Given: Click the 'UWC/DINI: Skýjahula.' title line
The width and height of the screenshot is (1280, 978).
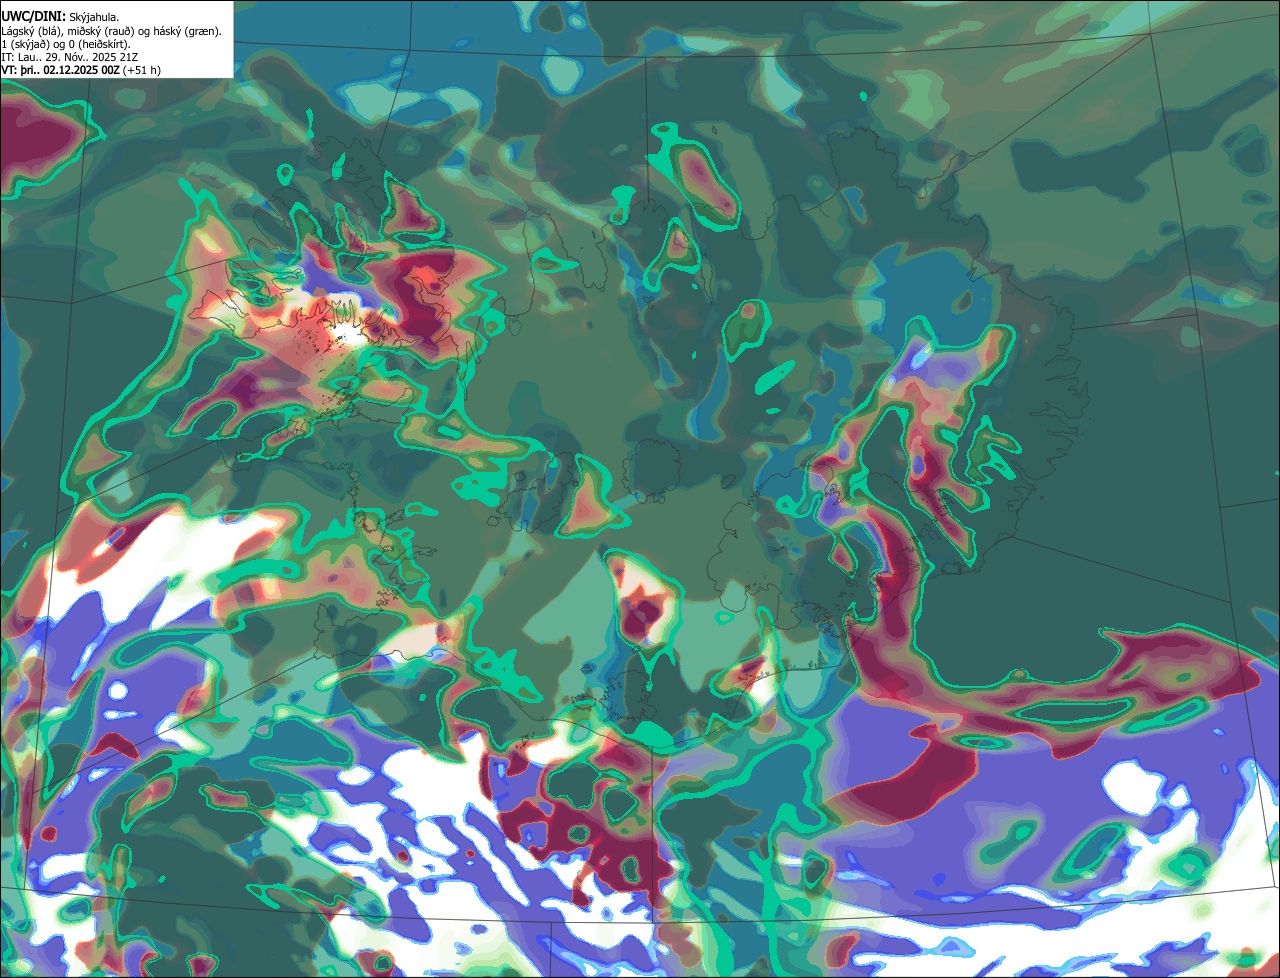Looking at the screenshot, I should (61, 16).
